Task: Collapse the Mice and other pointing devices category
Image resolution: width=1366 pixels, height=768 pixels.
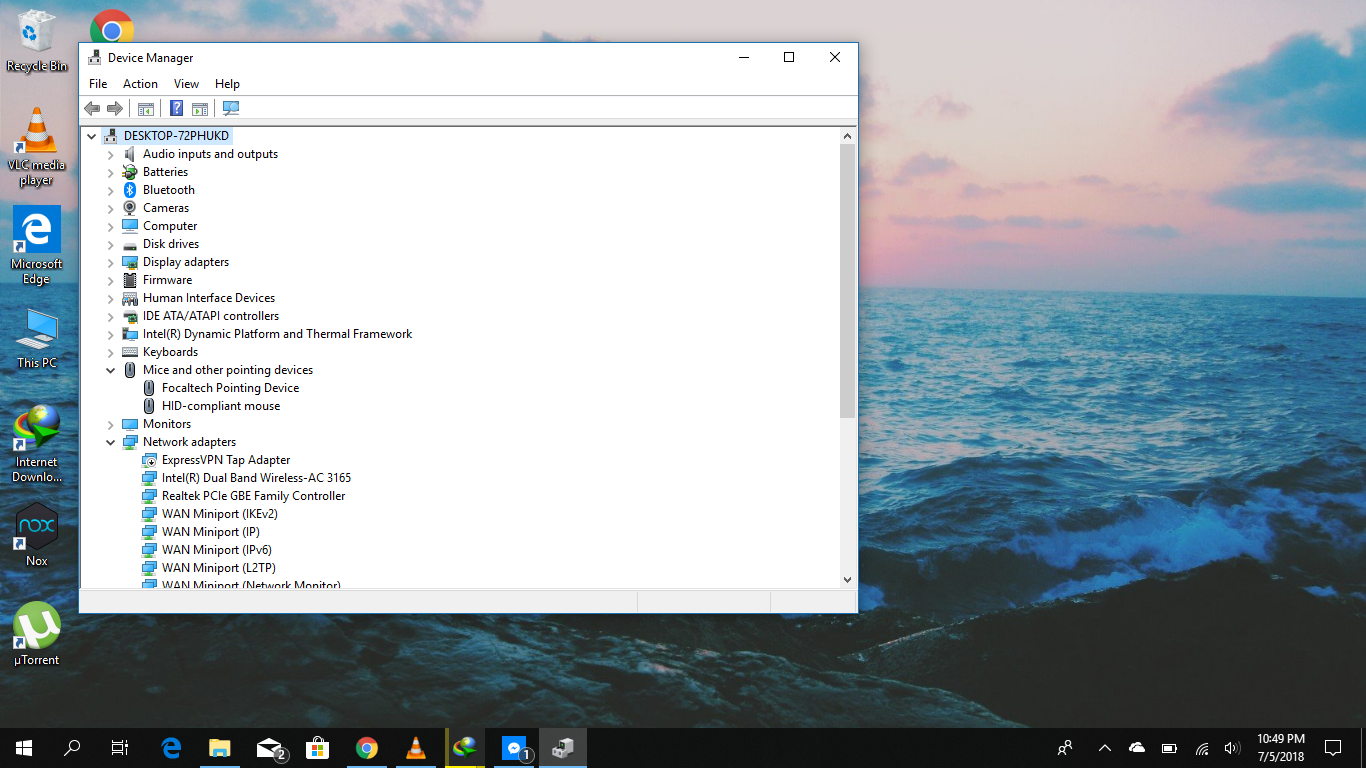Action: [x=111, y=370]
